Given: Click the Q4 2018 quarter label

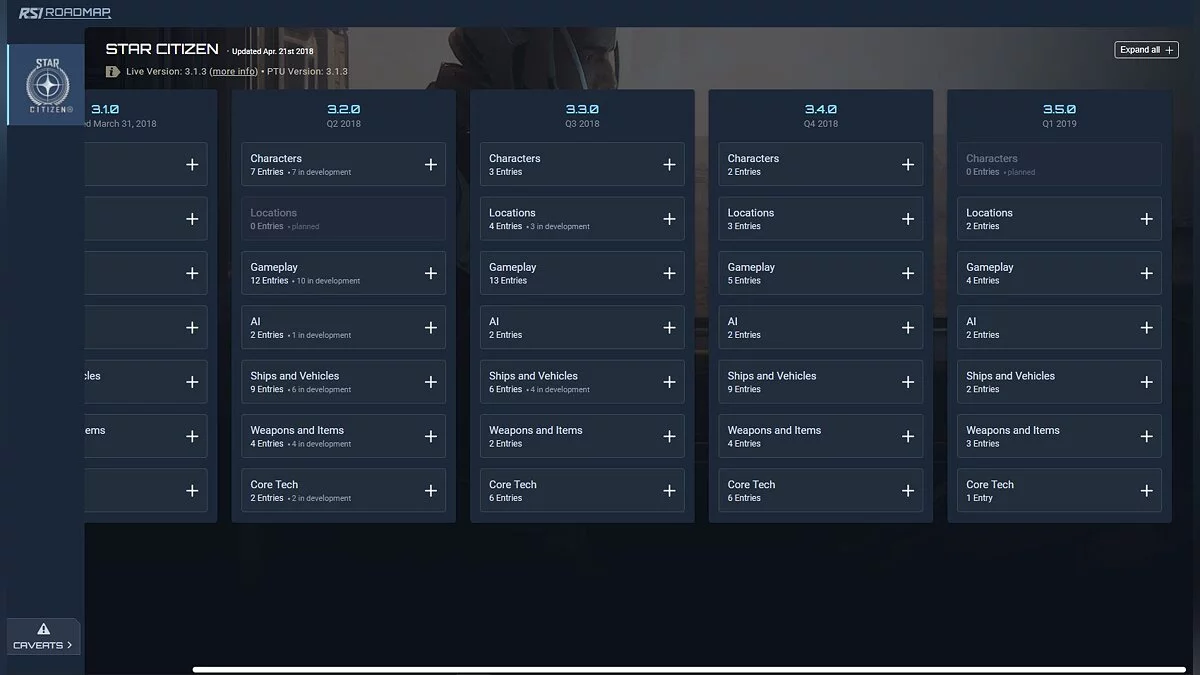Looking at the screenshot, I should click(x=821, y=124).
